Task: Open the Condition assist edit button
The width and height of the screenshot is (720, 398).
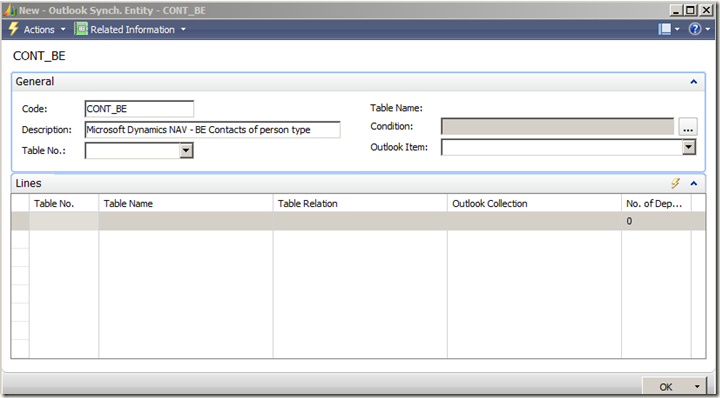Action: tap(688, 127)
